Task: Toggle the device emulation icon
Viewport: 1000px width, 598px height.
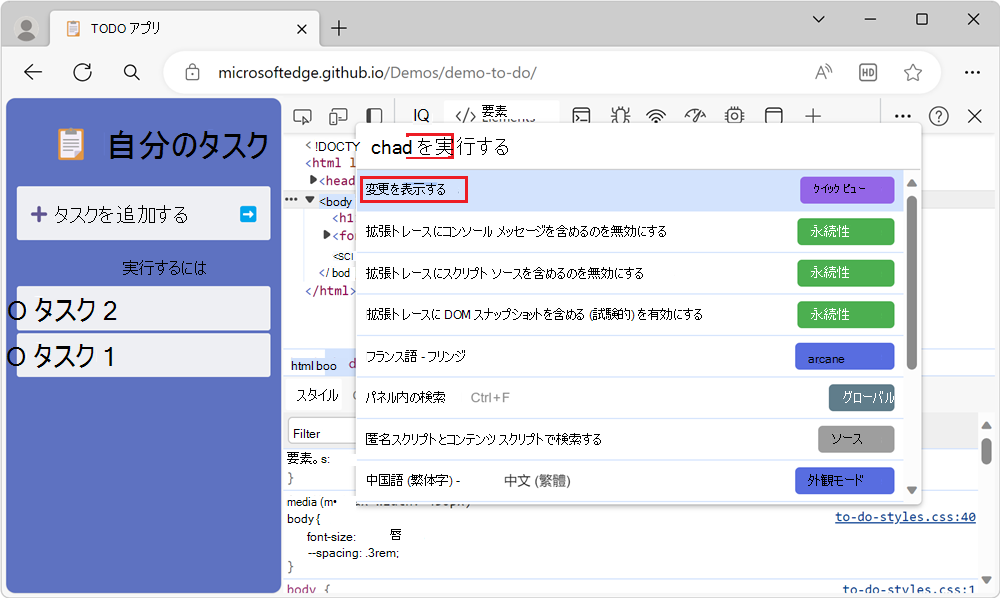Action: (340, 116)
